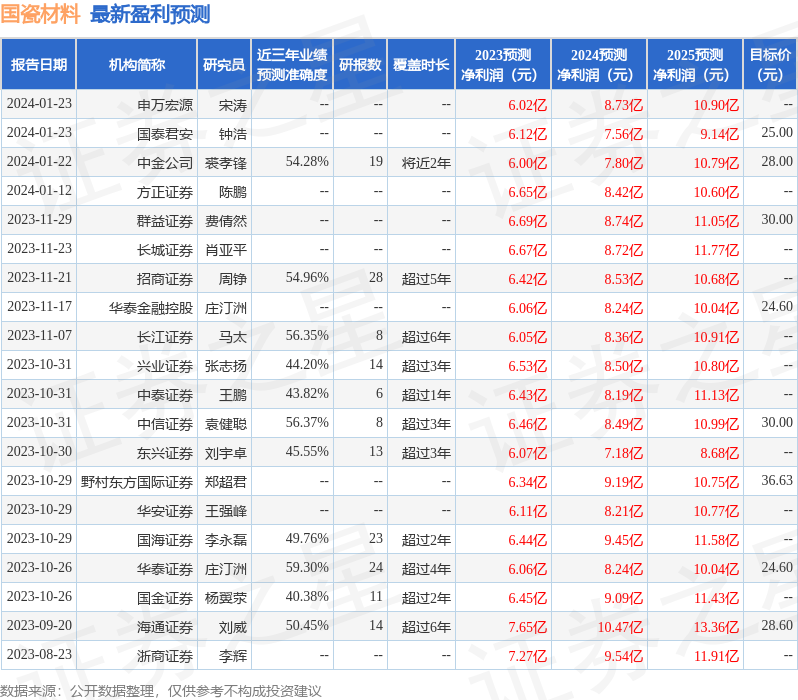
Task: Click analyst name 郑超君
Action: [x=226, y=482]
